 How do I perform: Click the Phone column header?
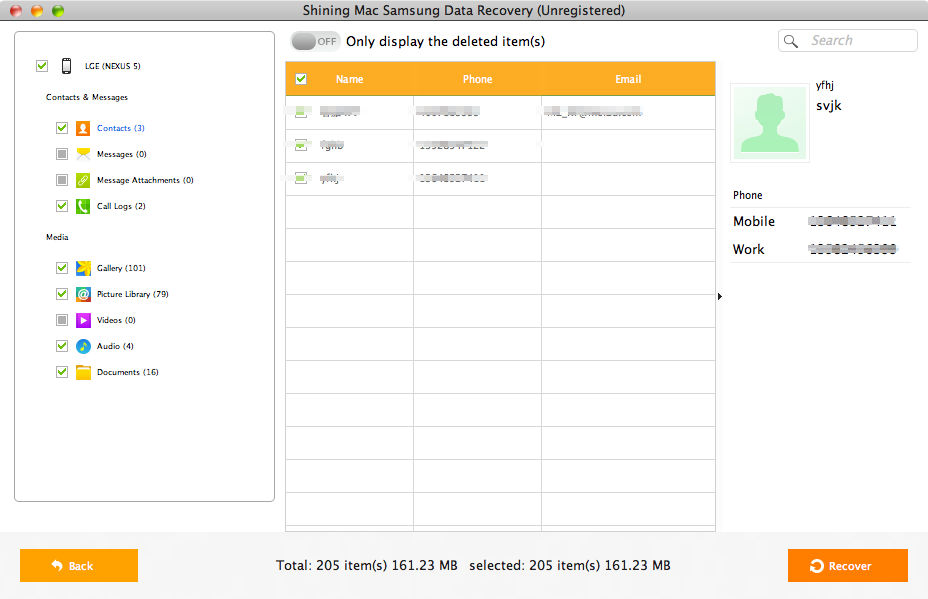point(477,79)
